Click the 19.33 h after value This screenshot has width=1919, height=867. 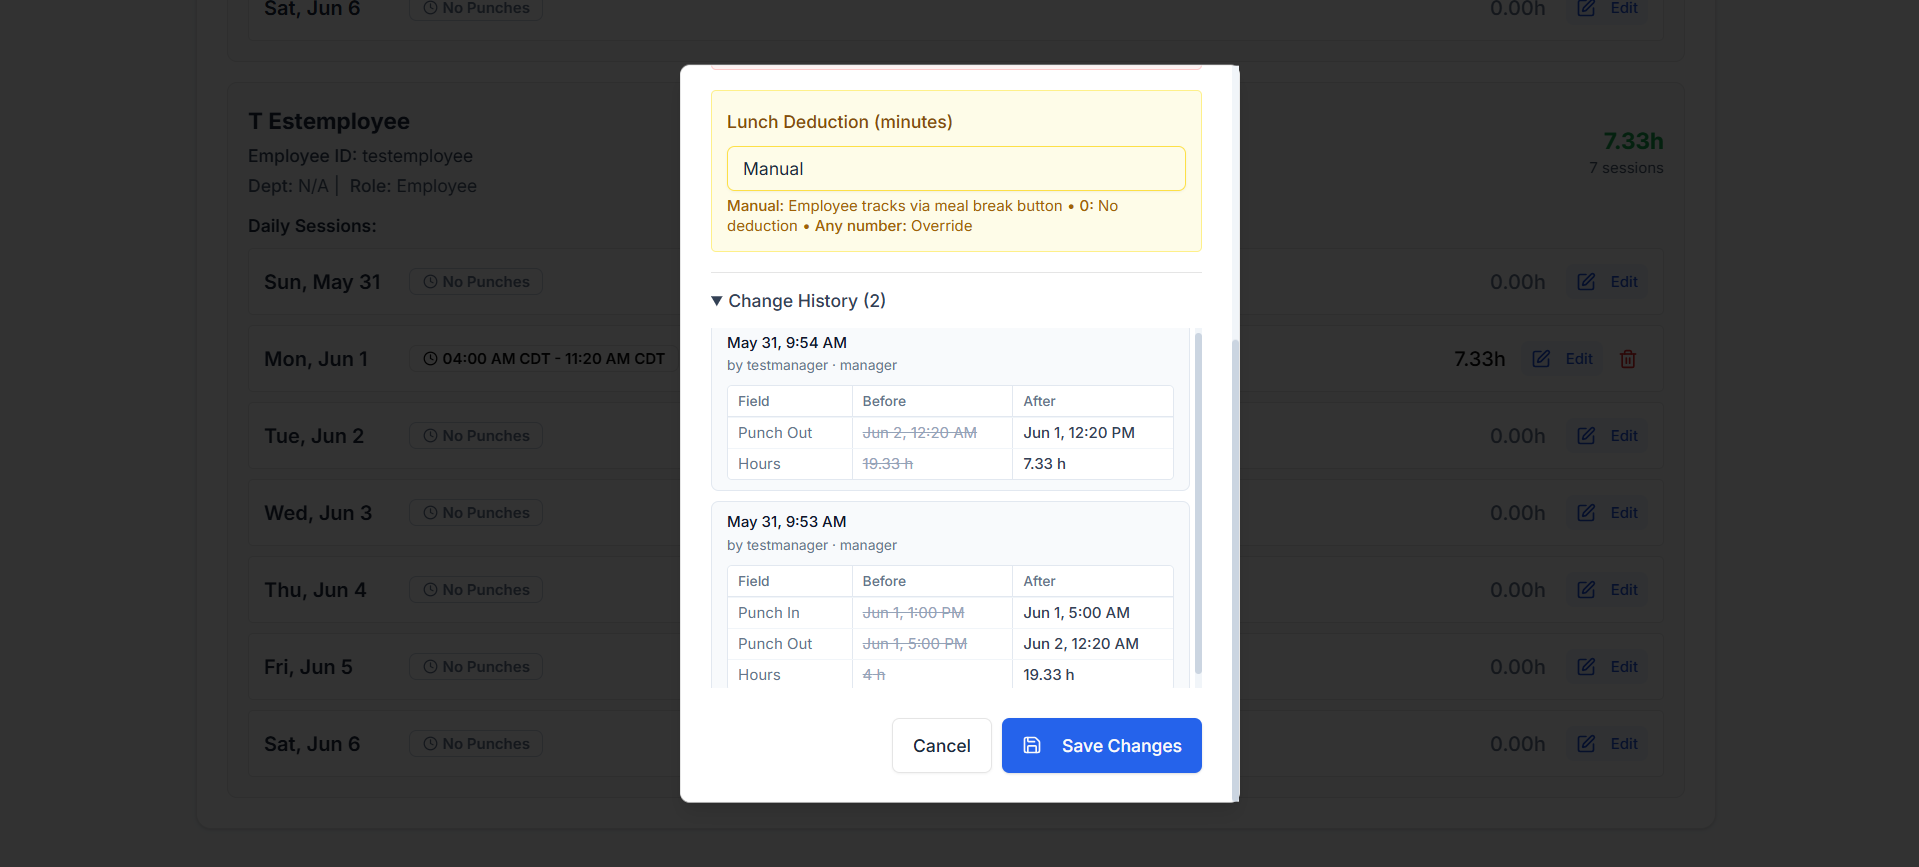[1049, 675]
